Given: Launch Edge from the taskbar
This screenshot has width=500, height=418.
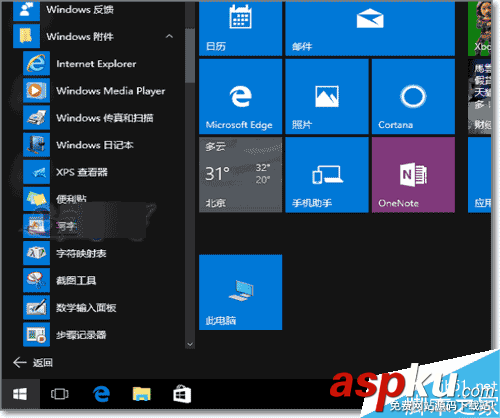Looking at the screenshot, I should [101, 394].
